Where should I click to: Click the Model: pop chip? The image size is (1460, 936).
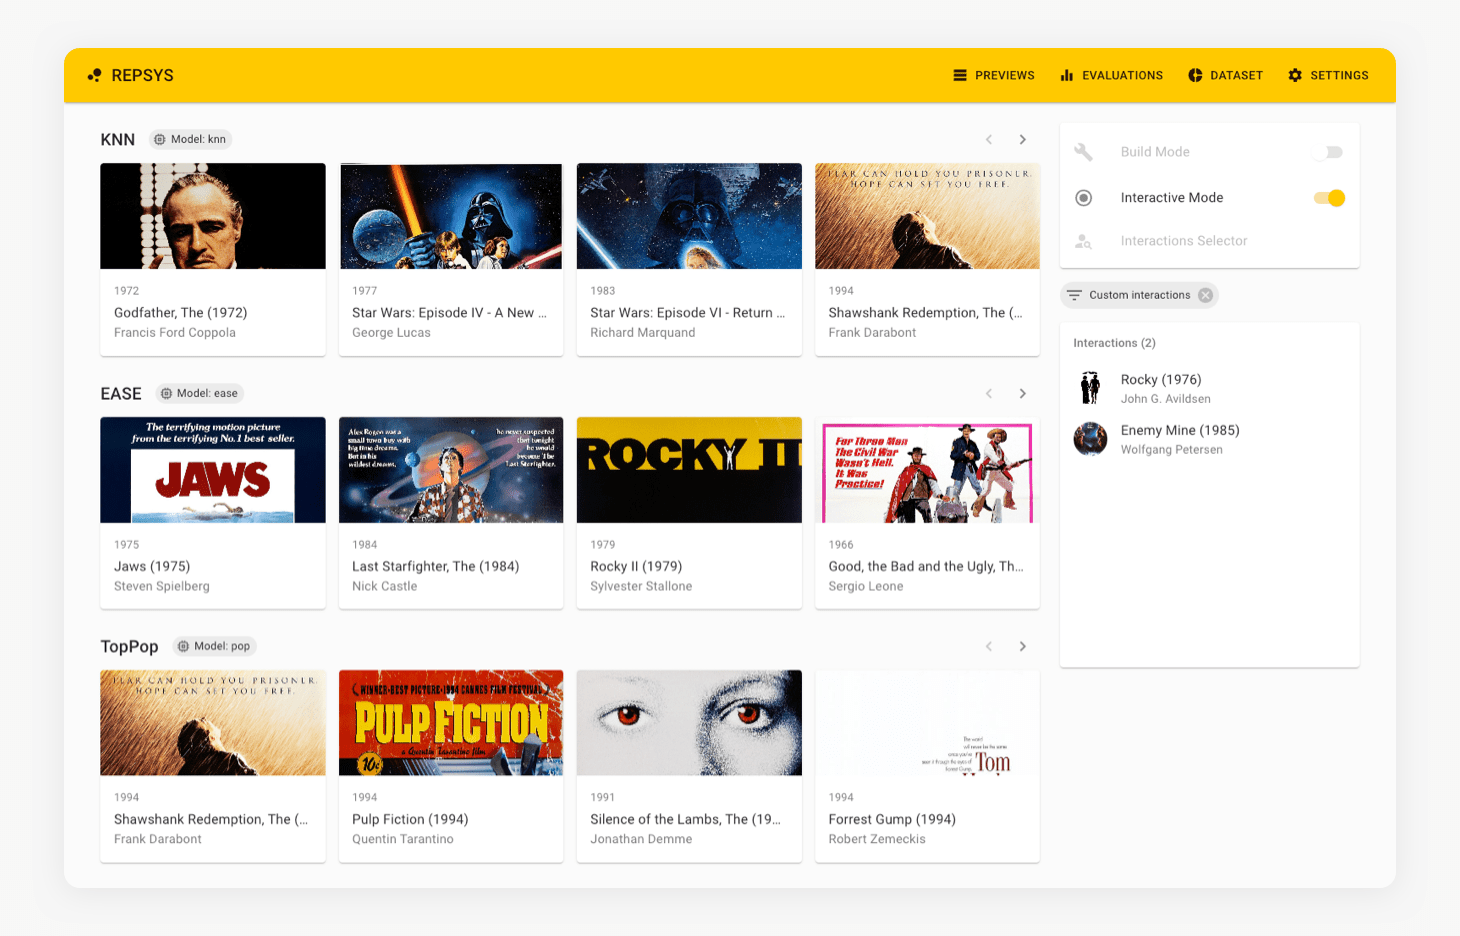[x=215, y=646]
